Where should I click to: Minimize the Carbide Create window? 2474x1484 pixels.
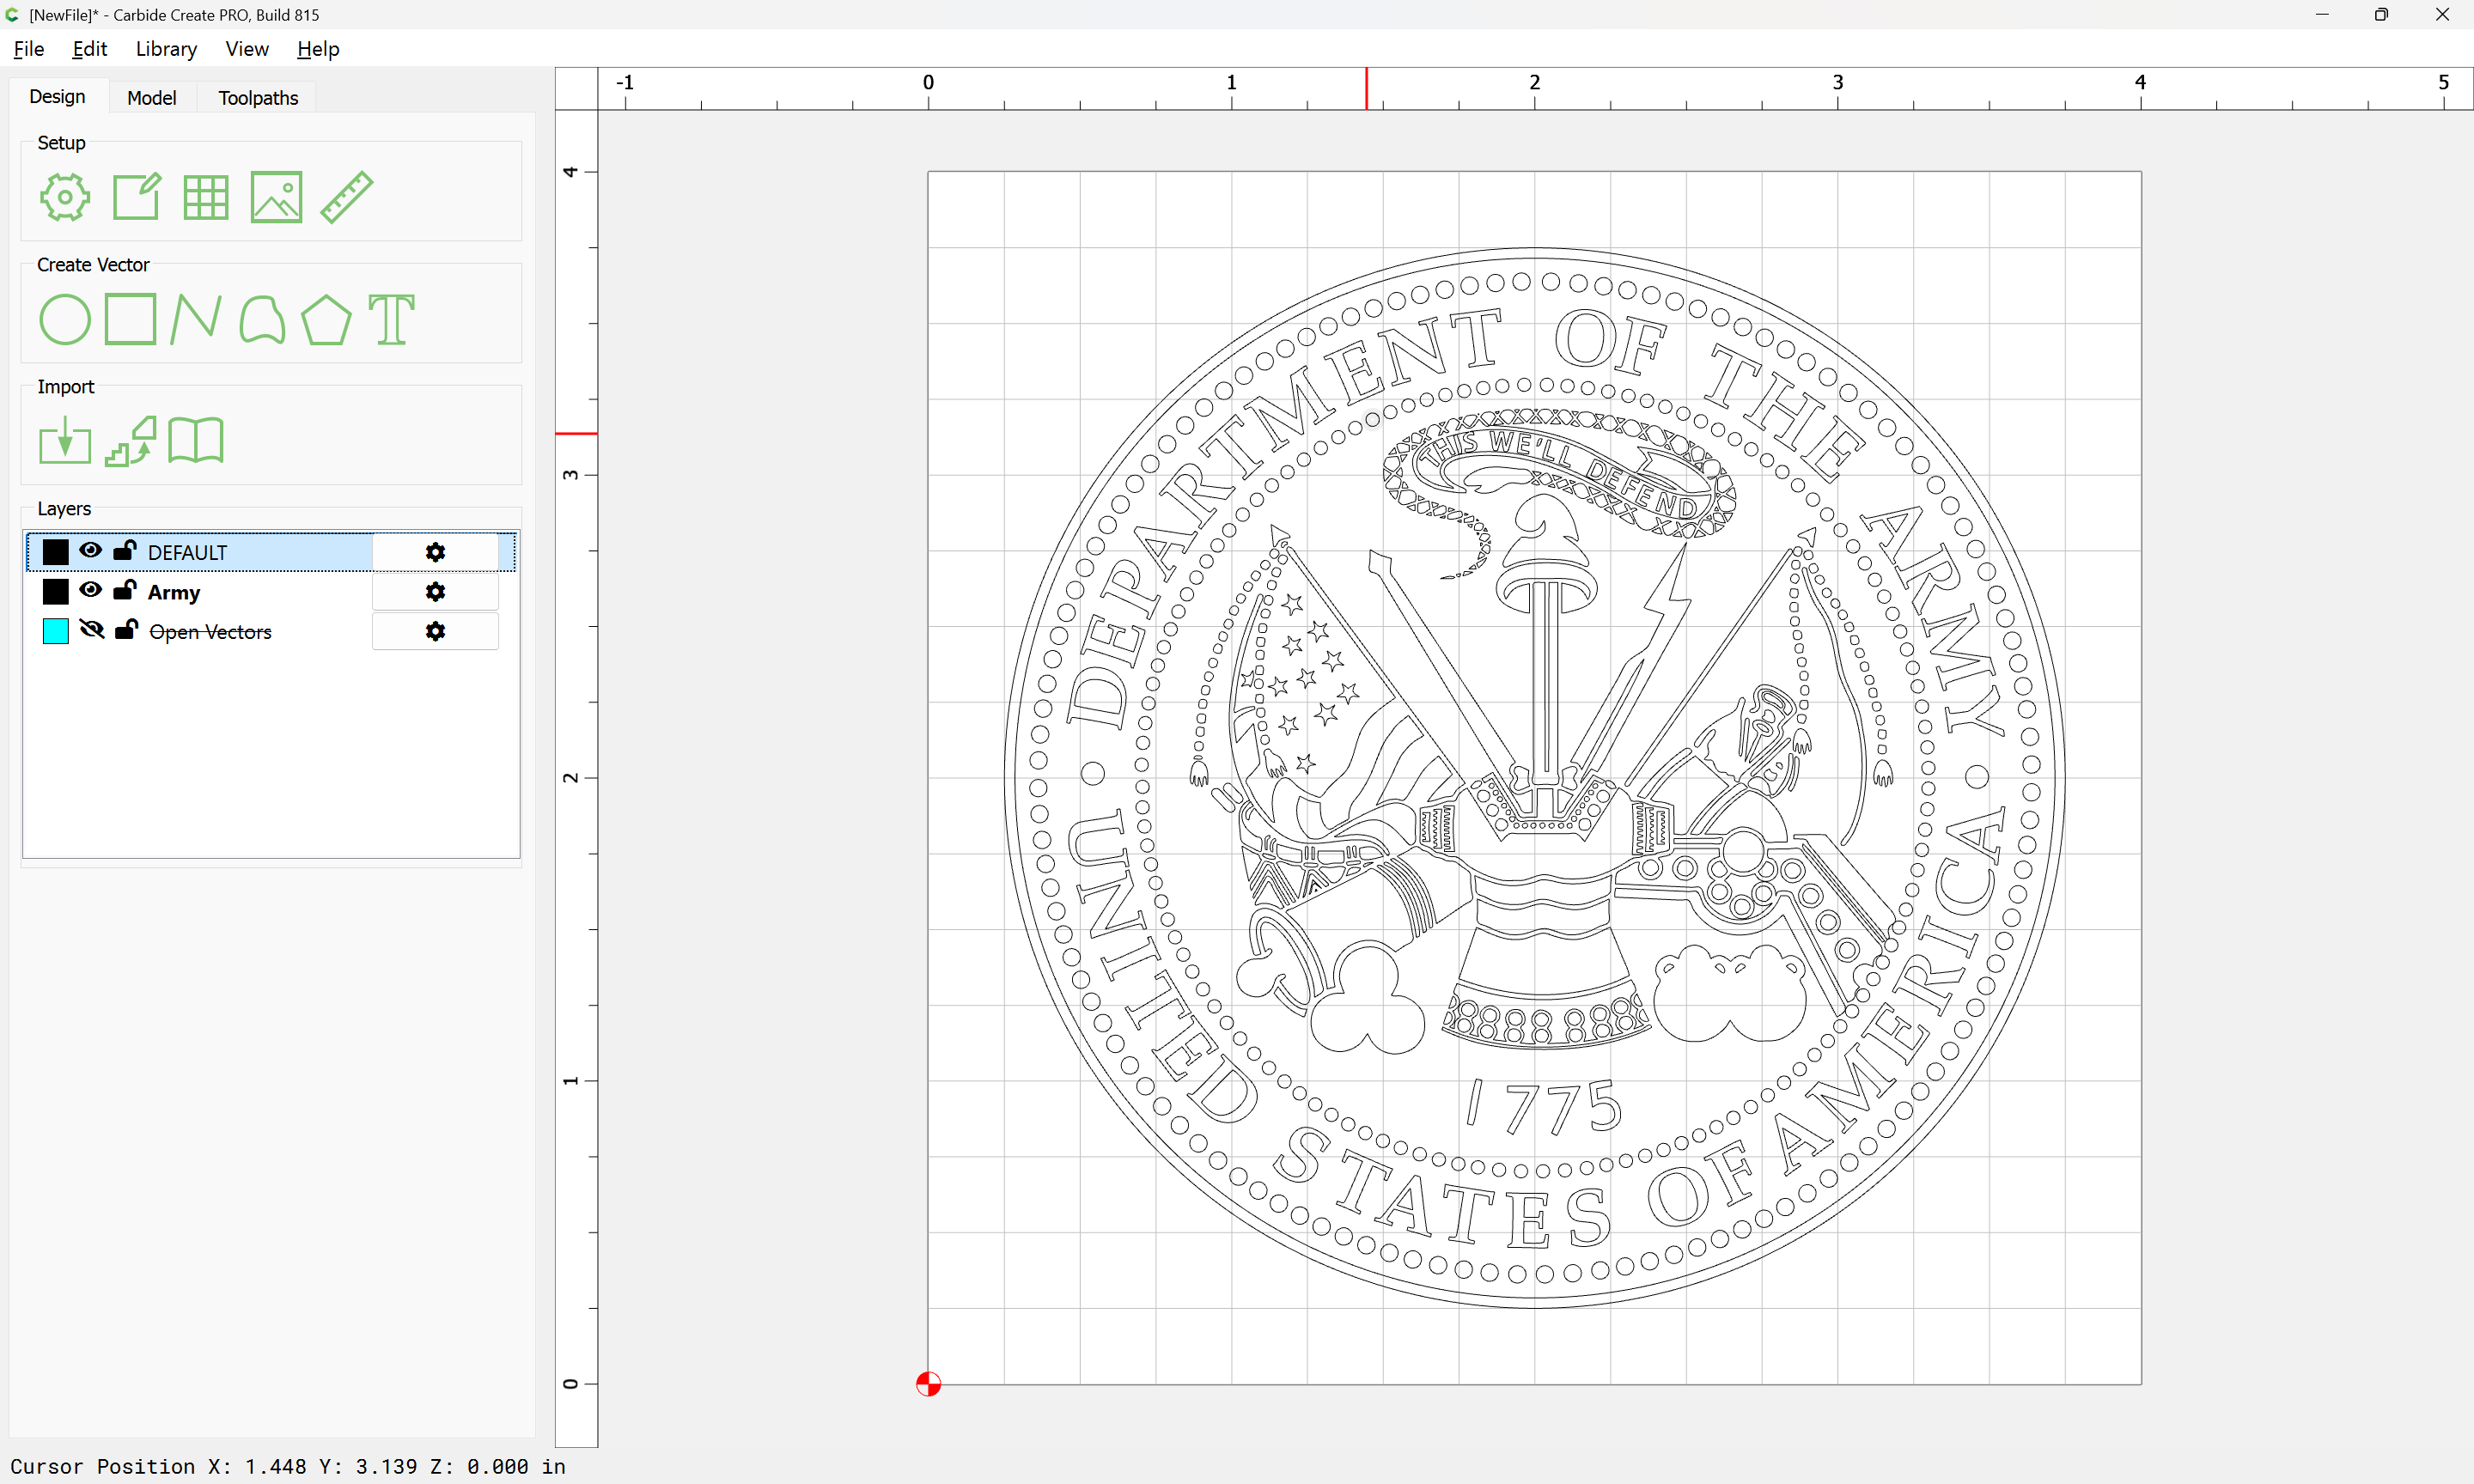tap(2322, 15)
